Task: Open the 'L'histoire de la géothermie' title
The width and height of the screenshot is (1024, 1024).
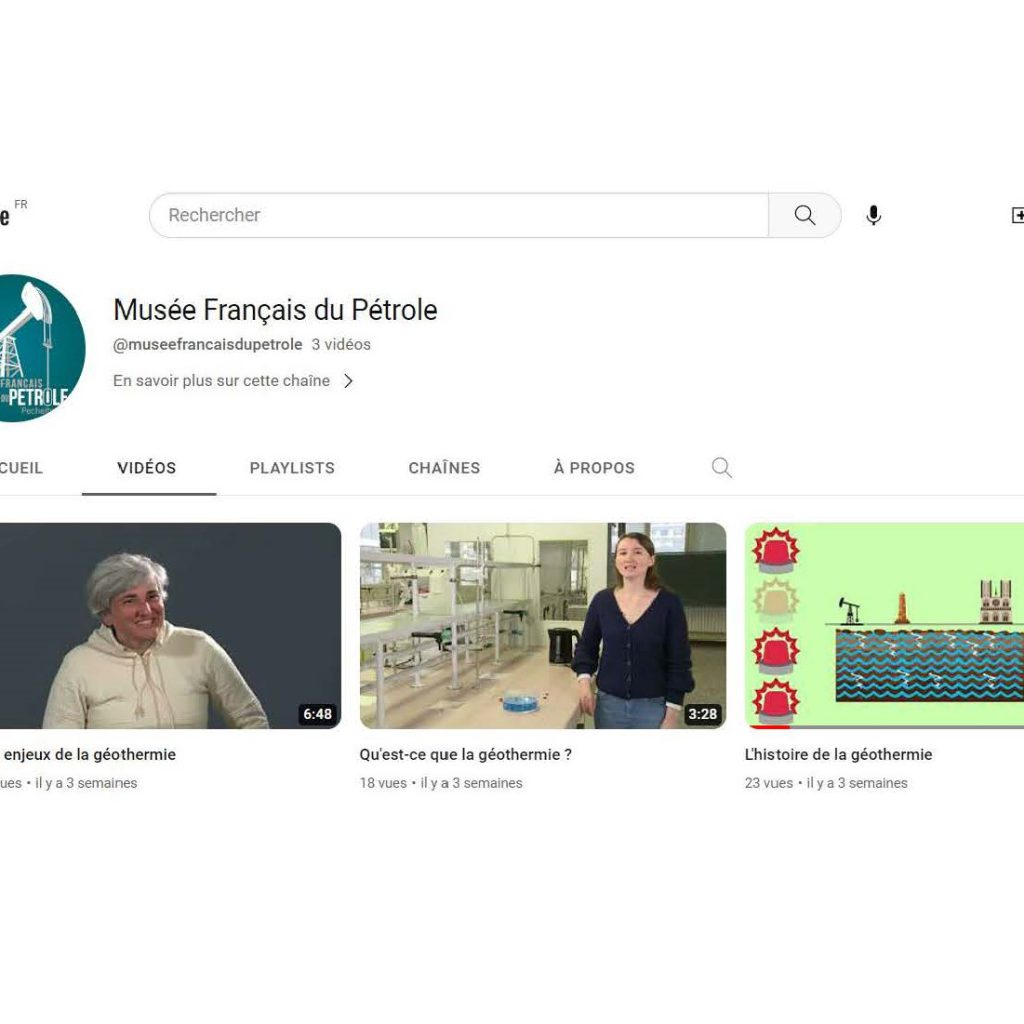Action: point(839,754)
